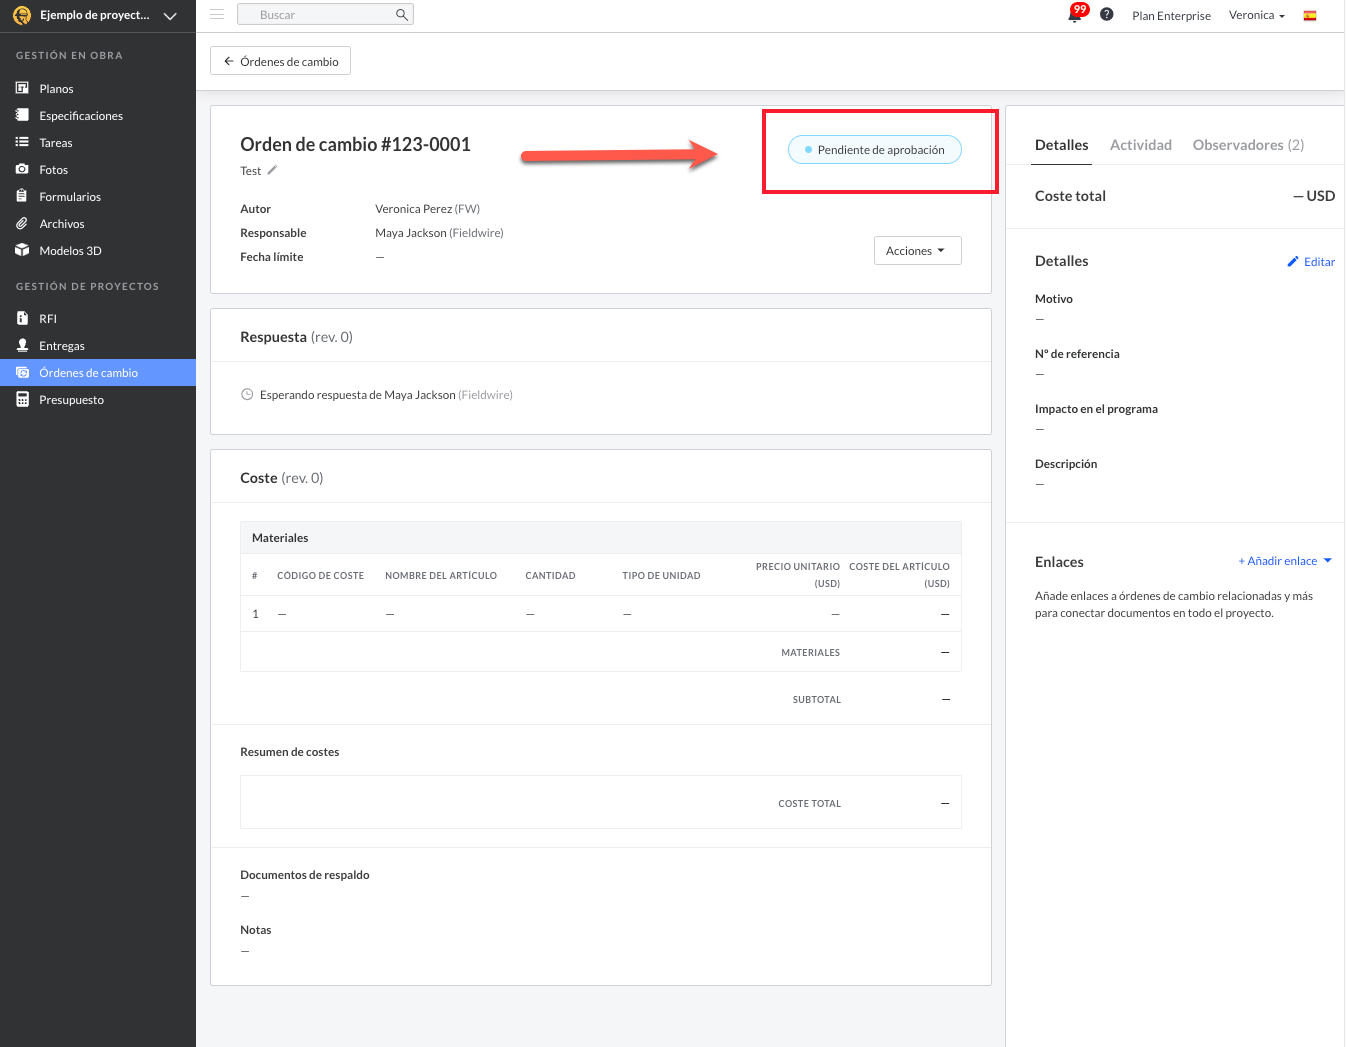The width and height of the screenshot is (1346, 1047).
Task: Switch to the Observadores (2) tab
Action: point(1248,145)
